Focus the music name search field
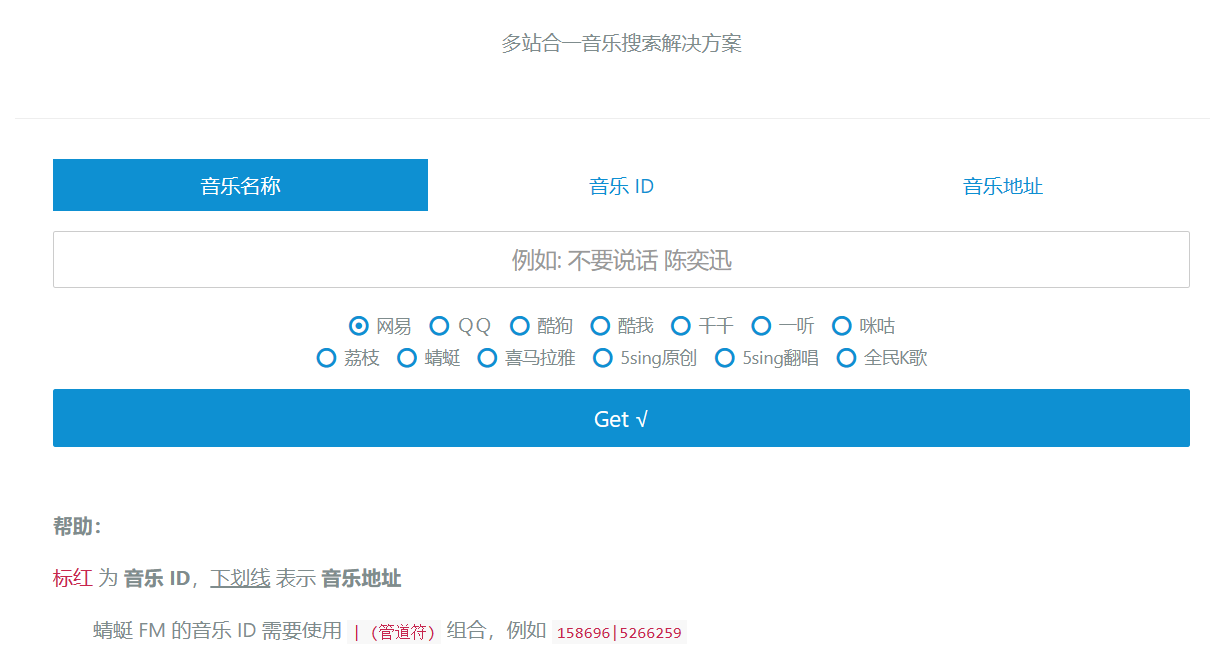 (621, 260)
